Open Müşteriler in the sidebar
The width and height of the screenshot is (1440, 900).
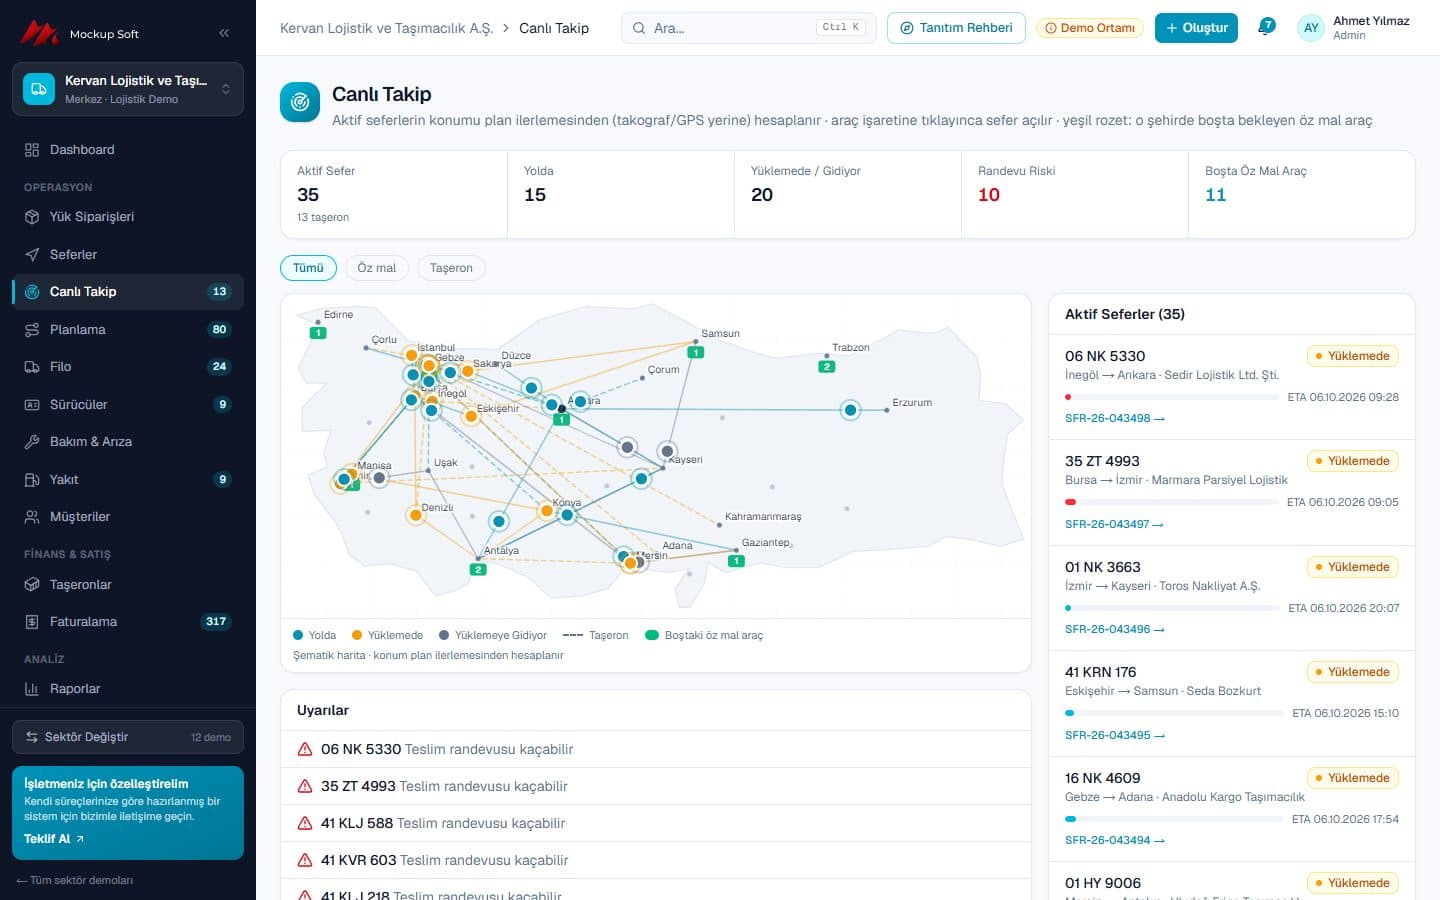click(x=128, y=517)
